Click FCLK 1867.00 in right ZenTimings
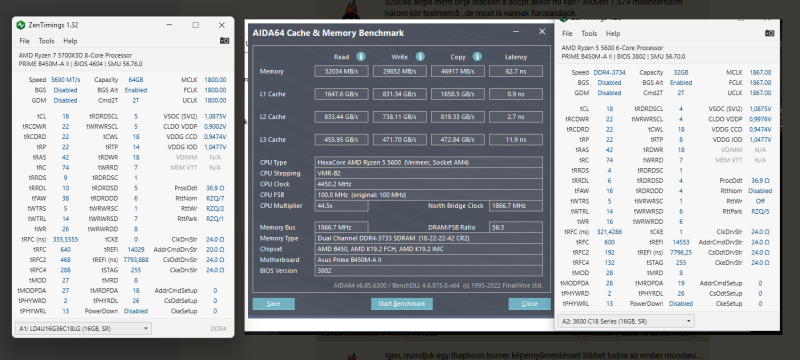800x360 pixels. [760, 83]
